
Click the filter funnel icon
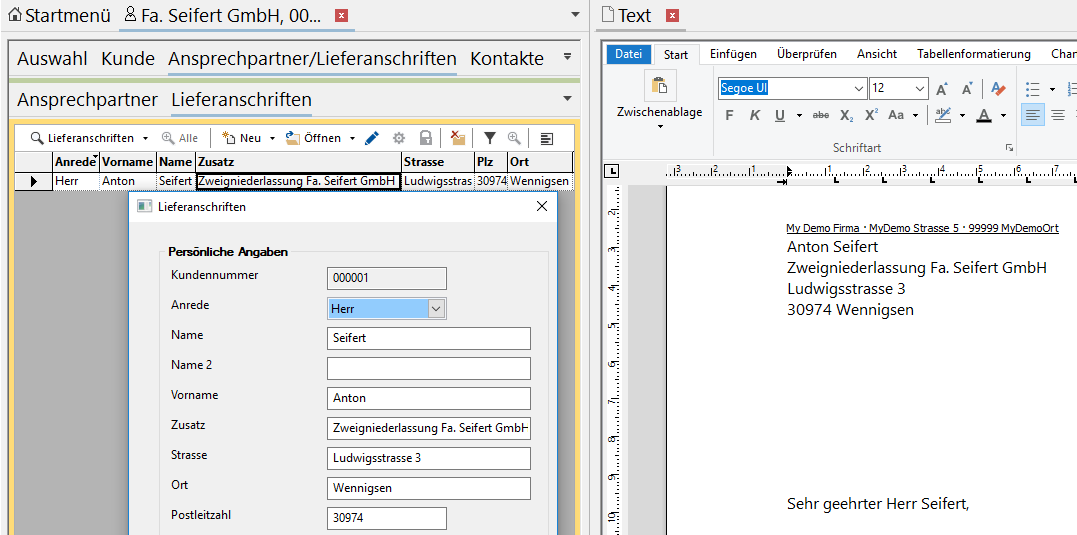[490, 138]
